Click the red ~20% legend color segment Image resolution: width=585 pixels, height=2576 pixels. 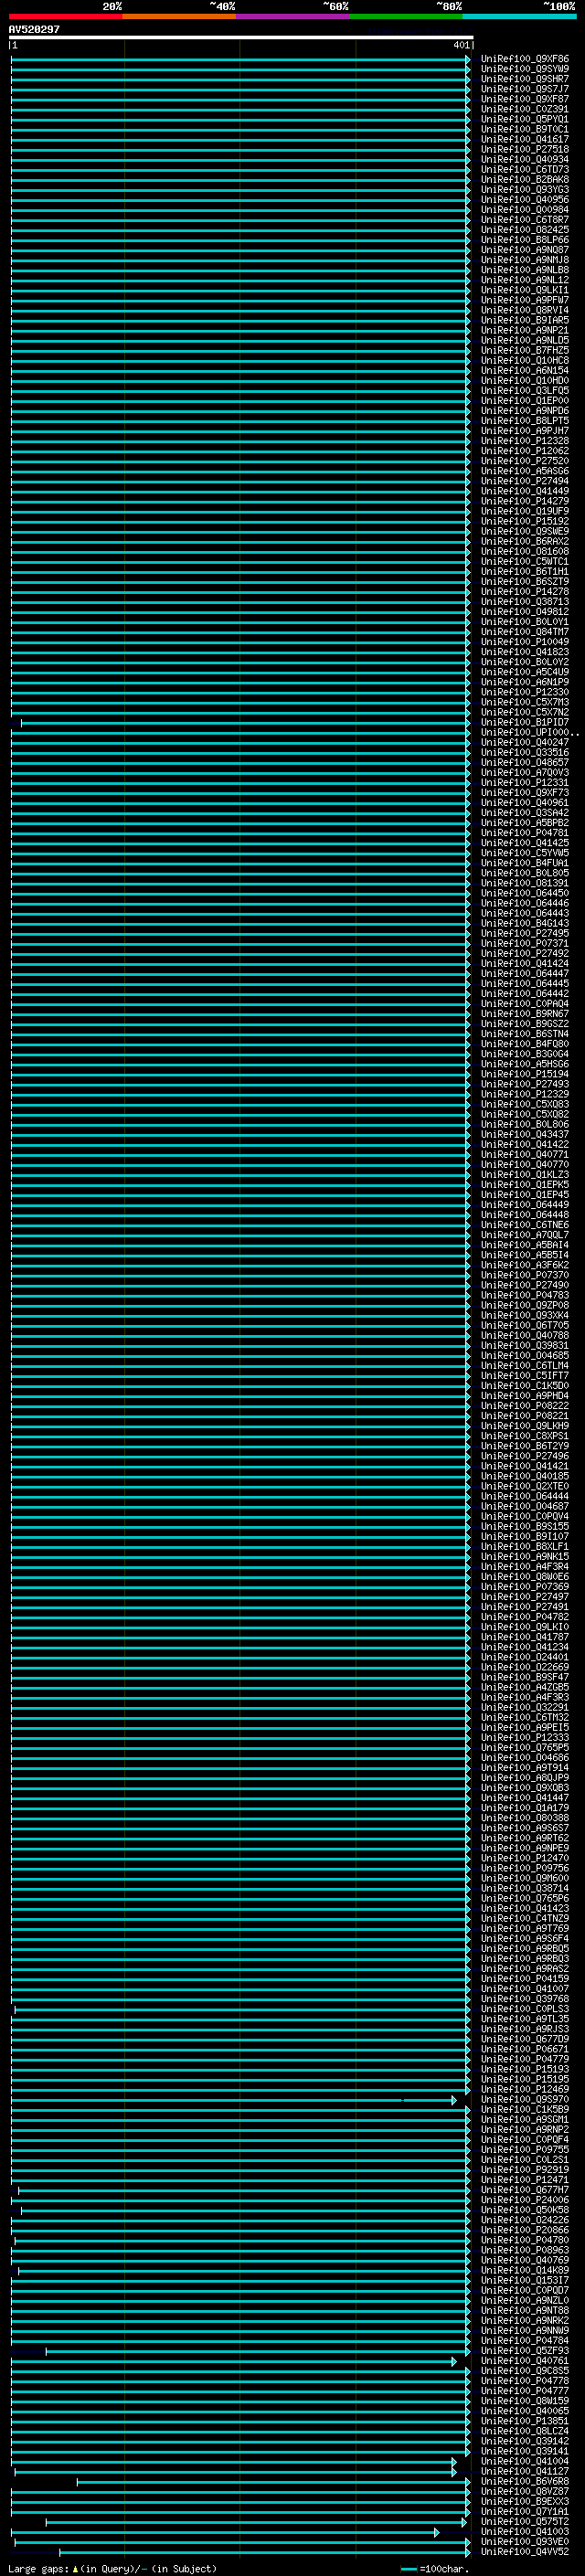point(65,16)
